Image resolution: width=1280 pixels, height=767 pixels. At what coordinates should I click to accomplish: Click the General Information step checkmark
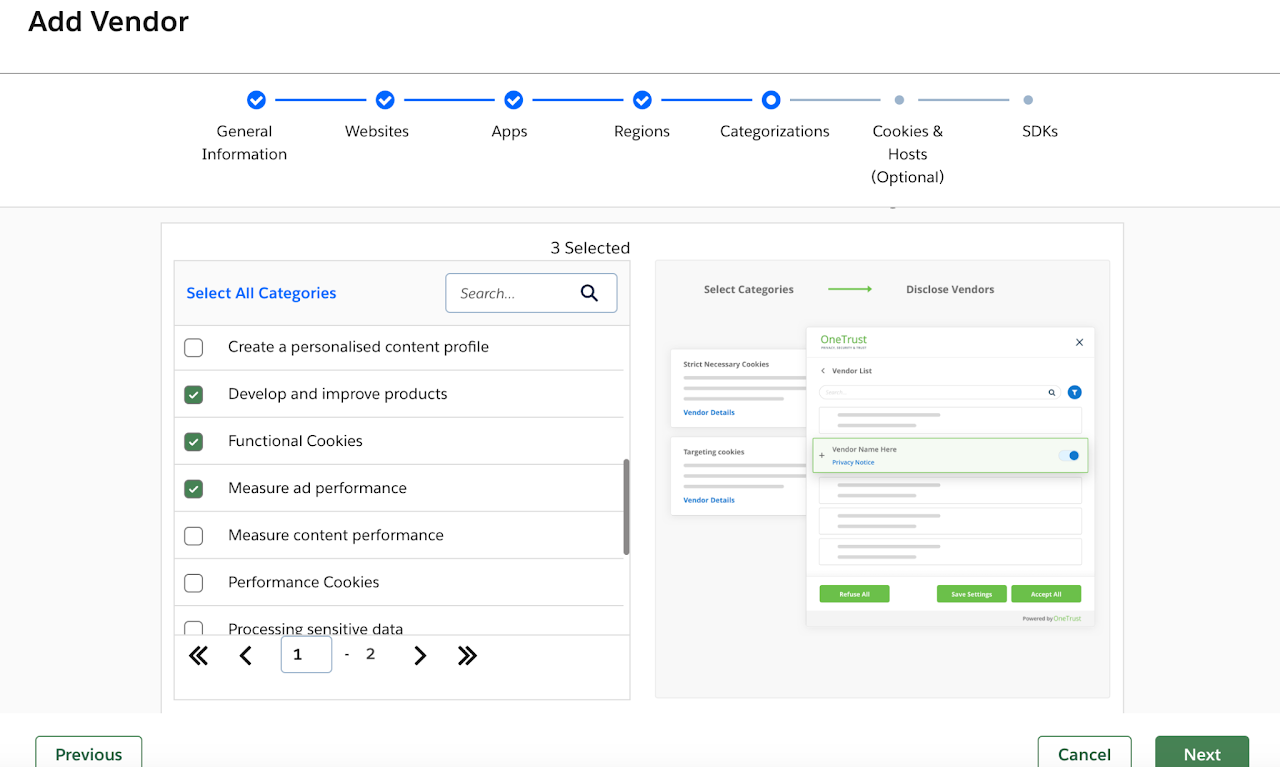point(256,100)
